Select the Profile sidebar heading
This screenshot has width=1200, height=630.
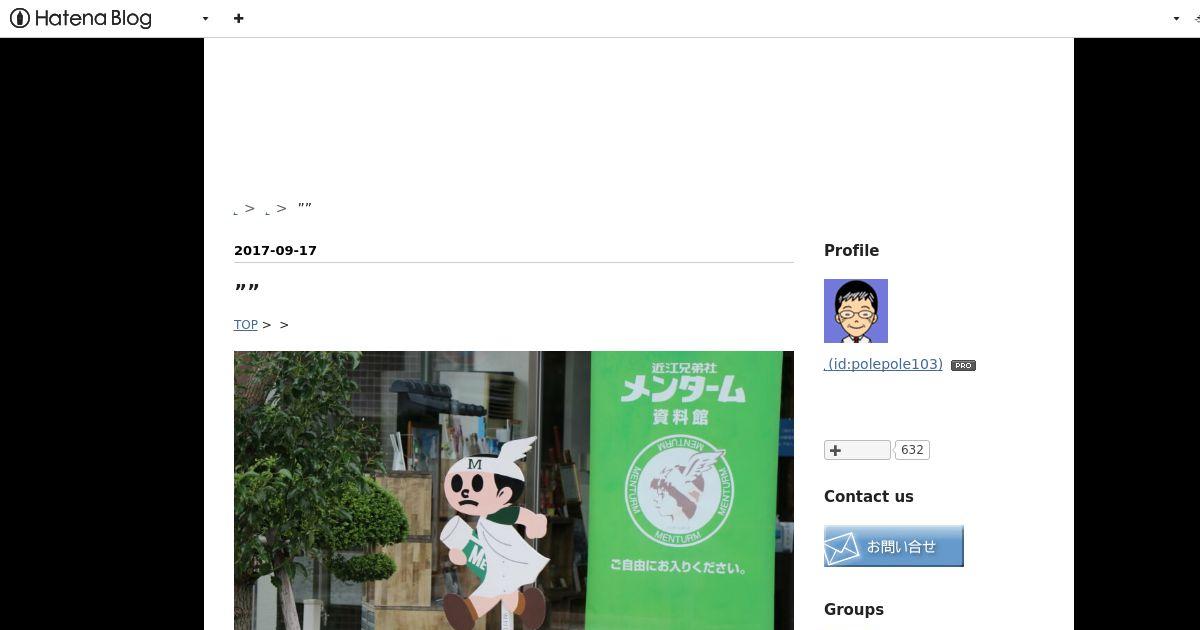click(851, 251)
